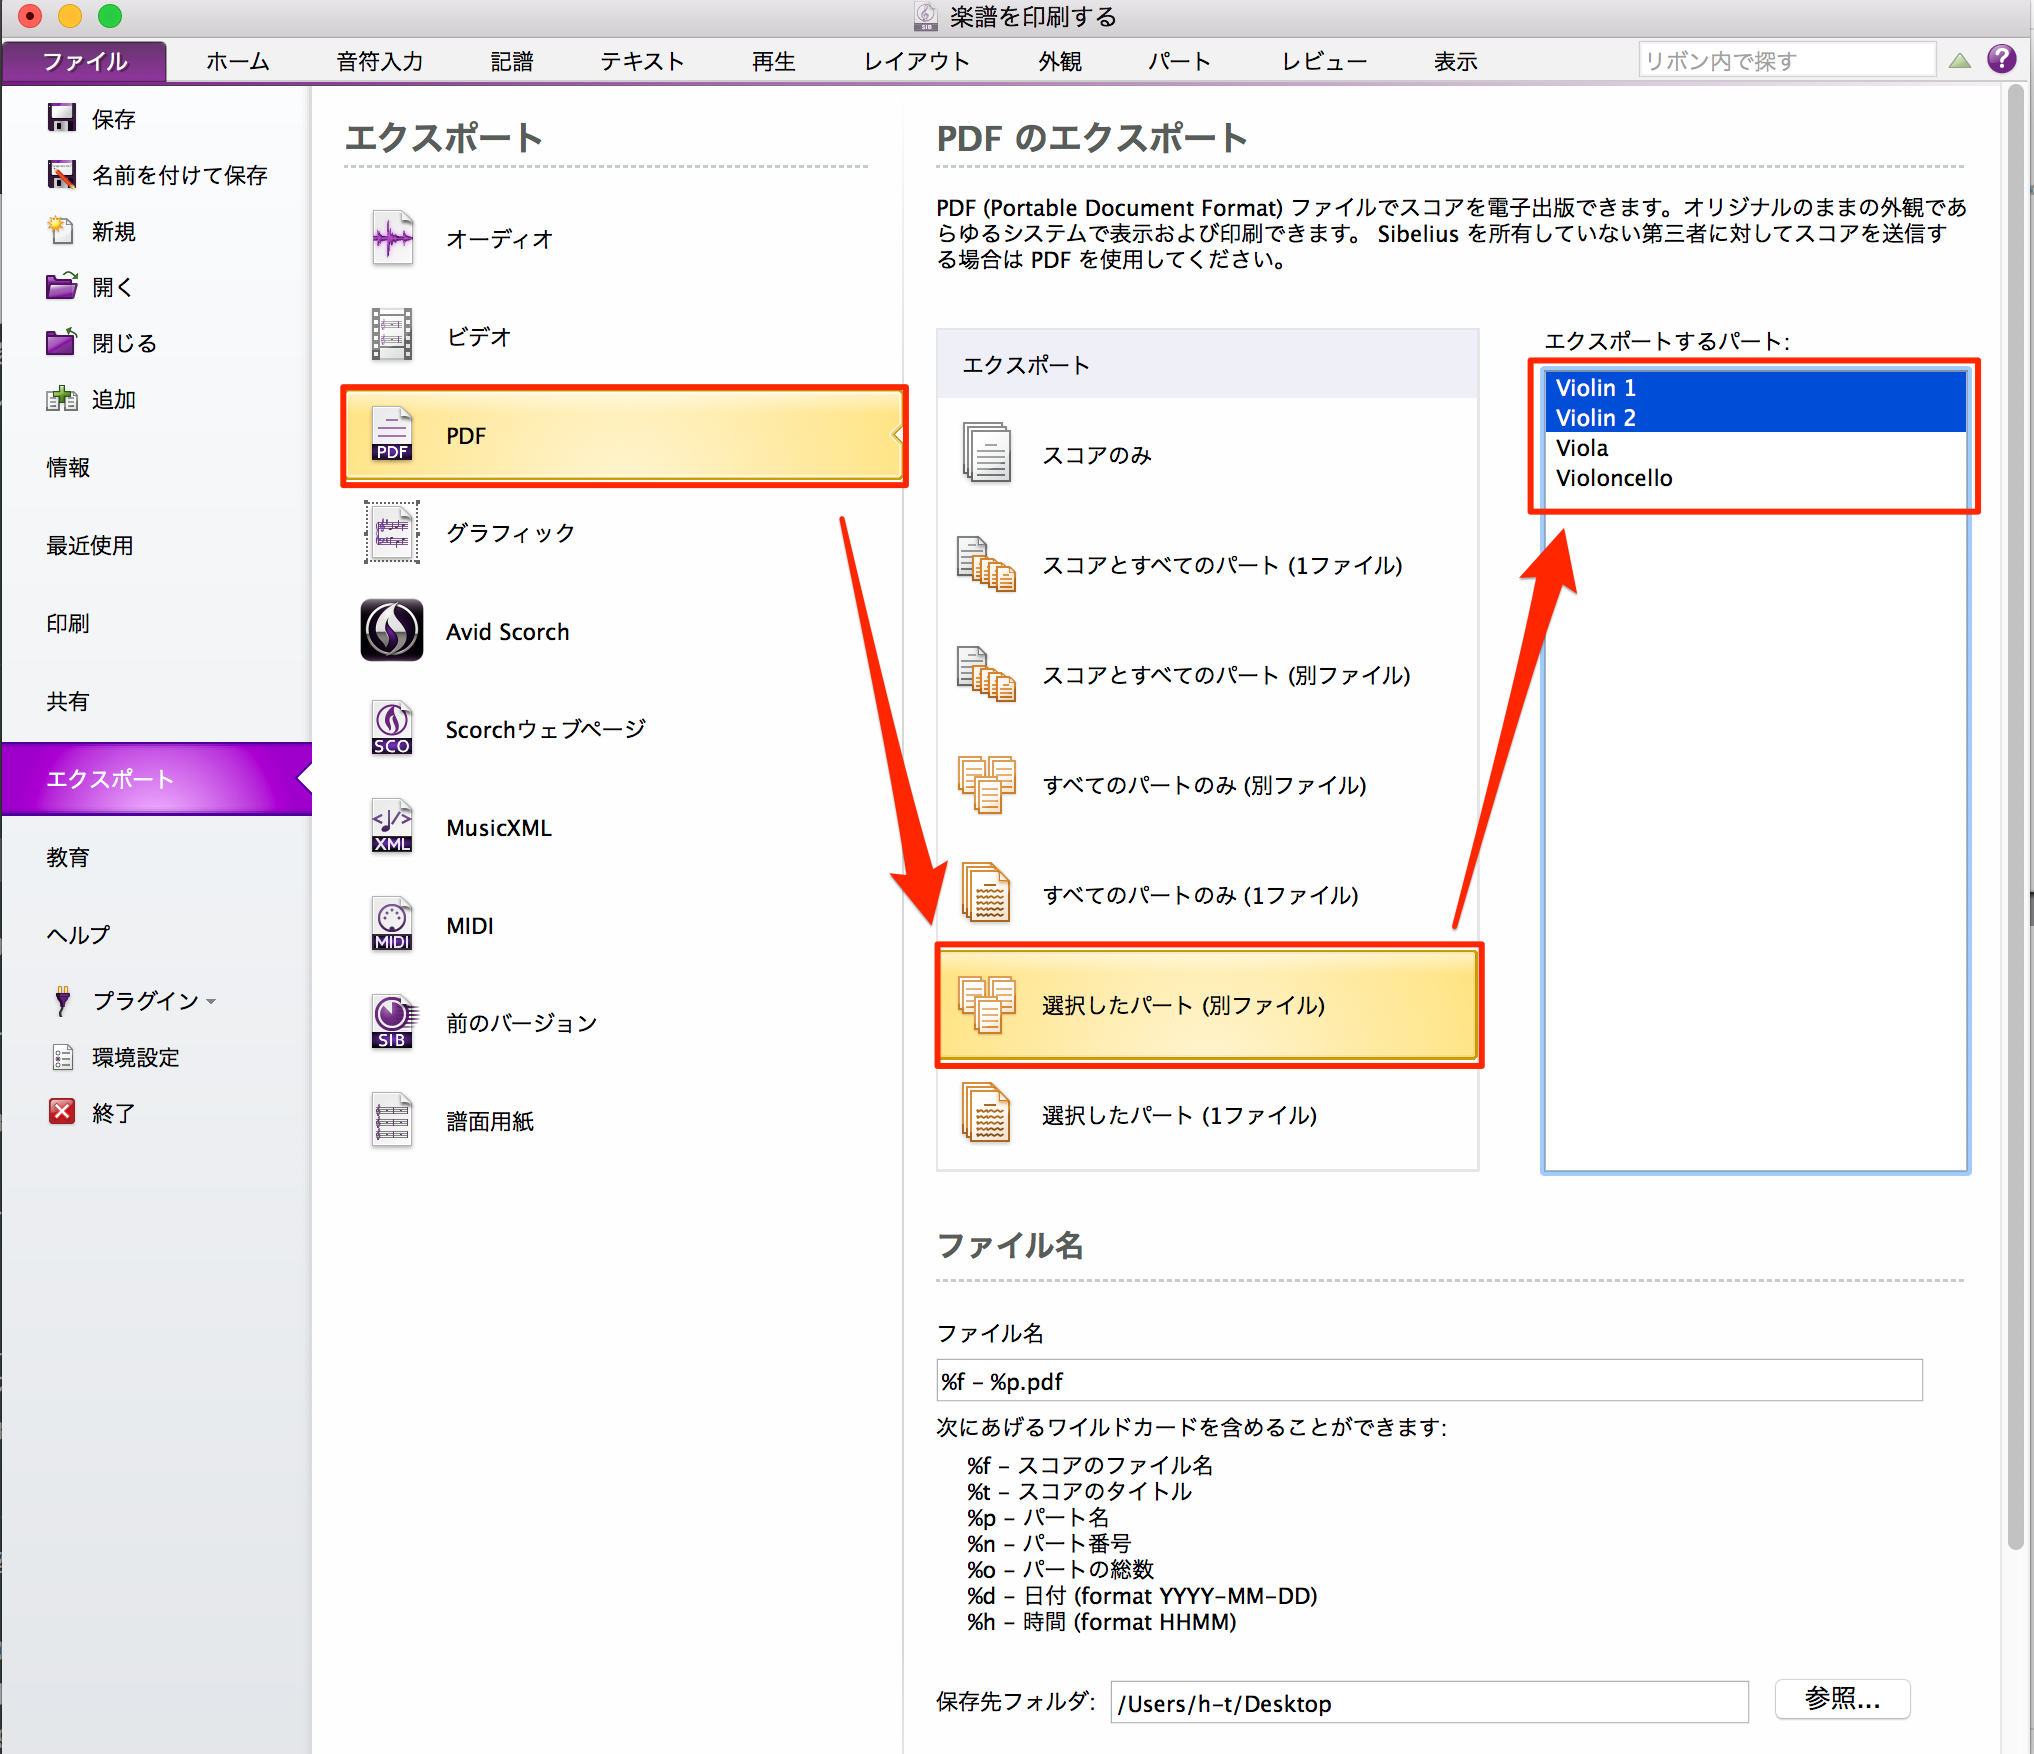The width and height of the screenshot is (2034, 1754).
Task: Select the Scorch web page icon
Action: pyautogui.click(x=392, y=728)
